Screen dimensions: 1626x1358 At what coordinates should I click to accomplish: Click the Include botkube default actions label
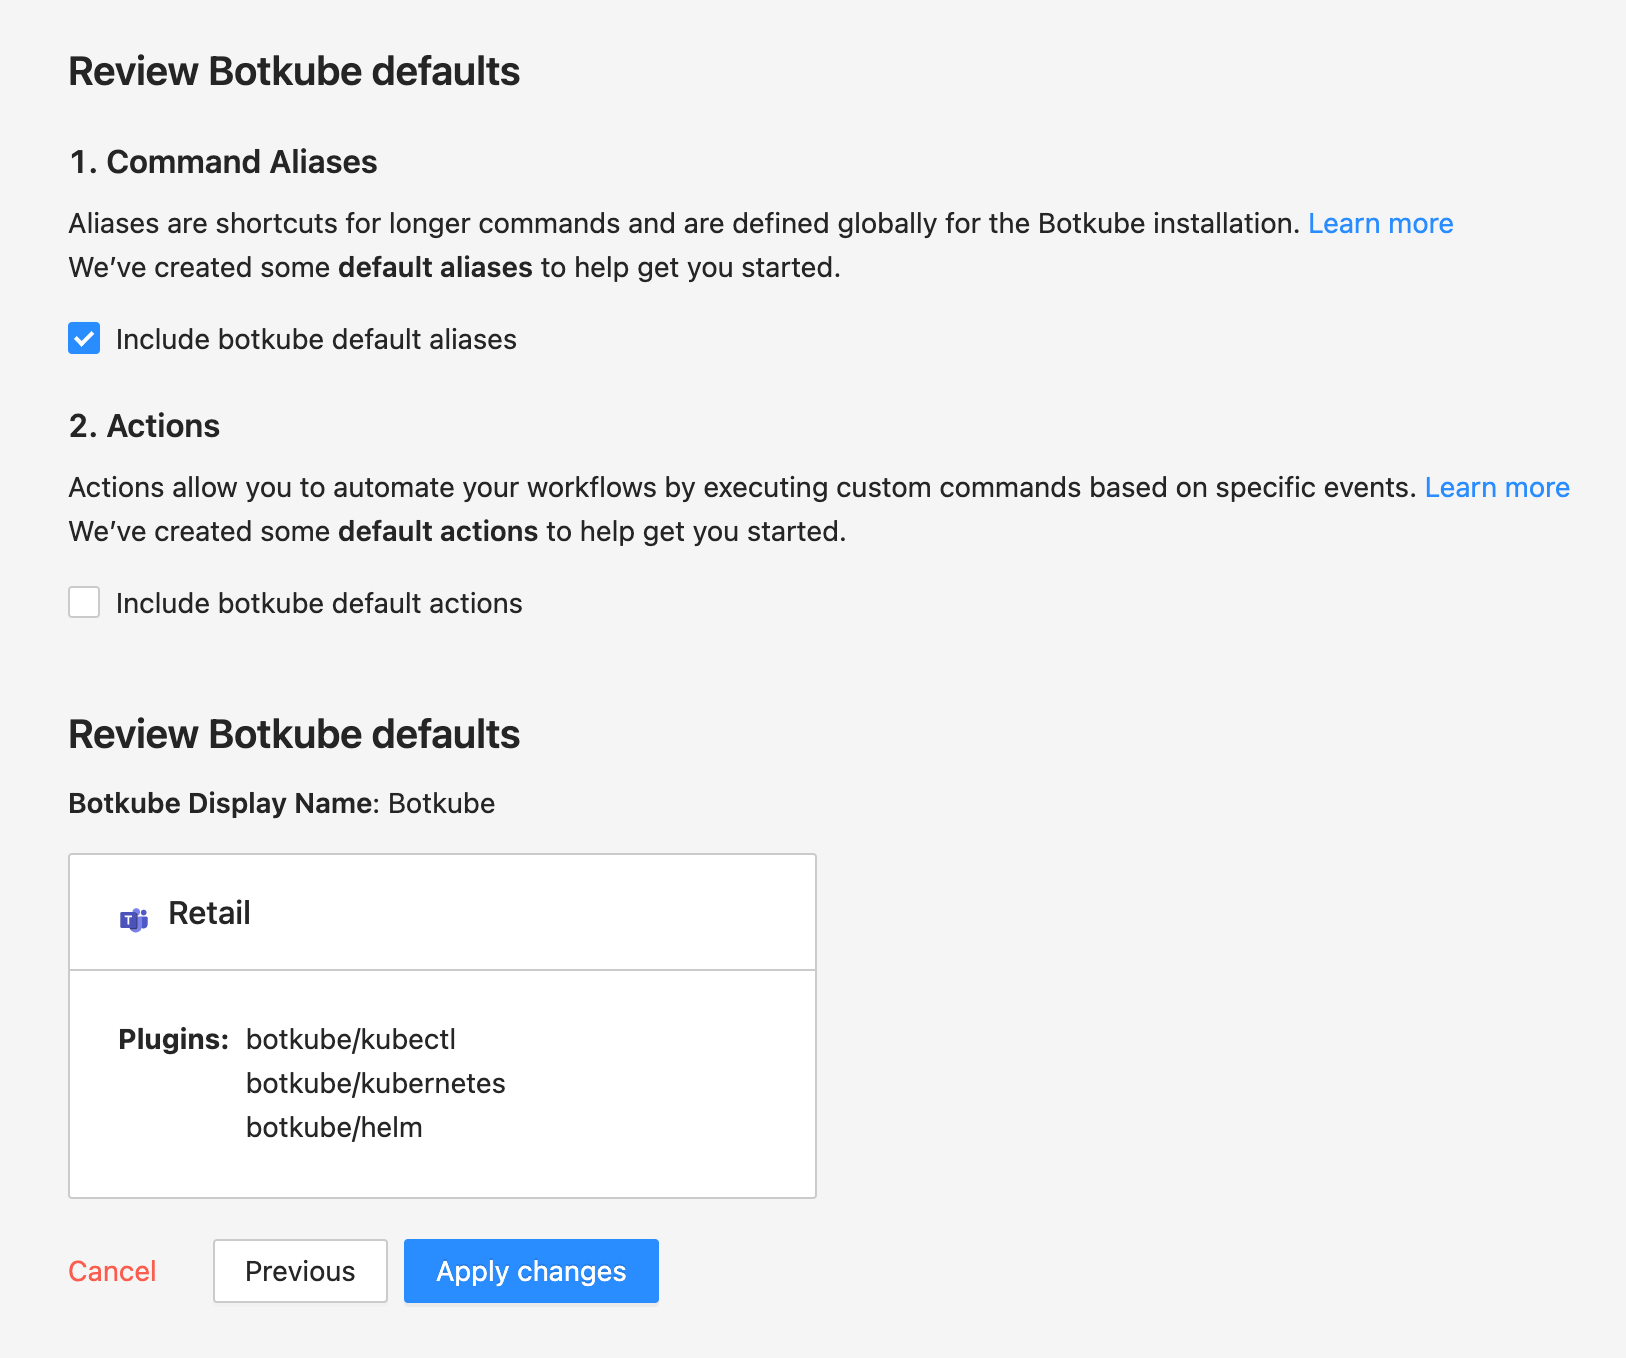click(319, 603)
